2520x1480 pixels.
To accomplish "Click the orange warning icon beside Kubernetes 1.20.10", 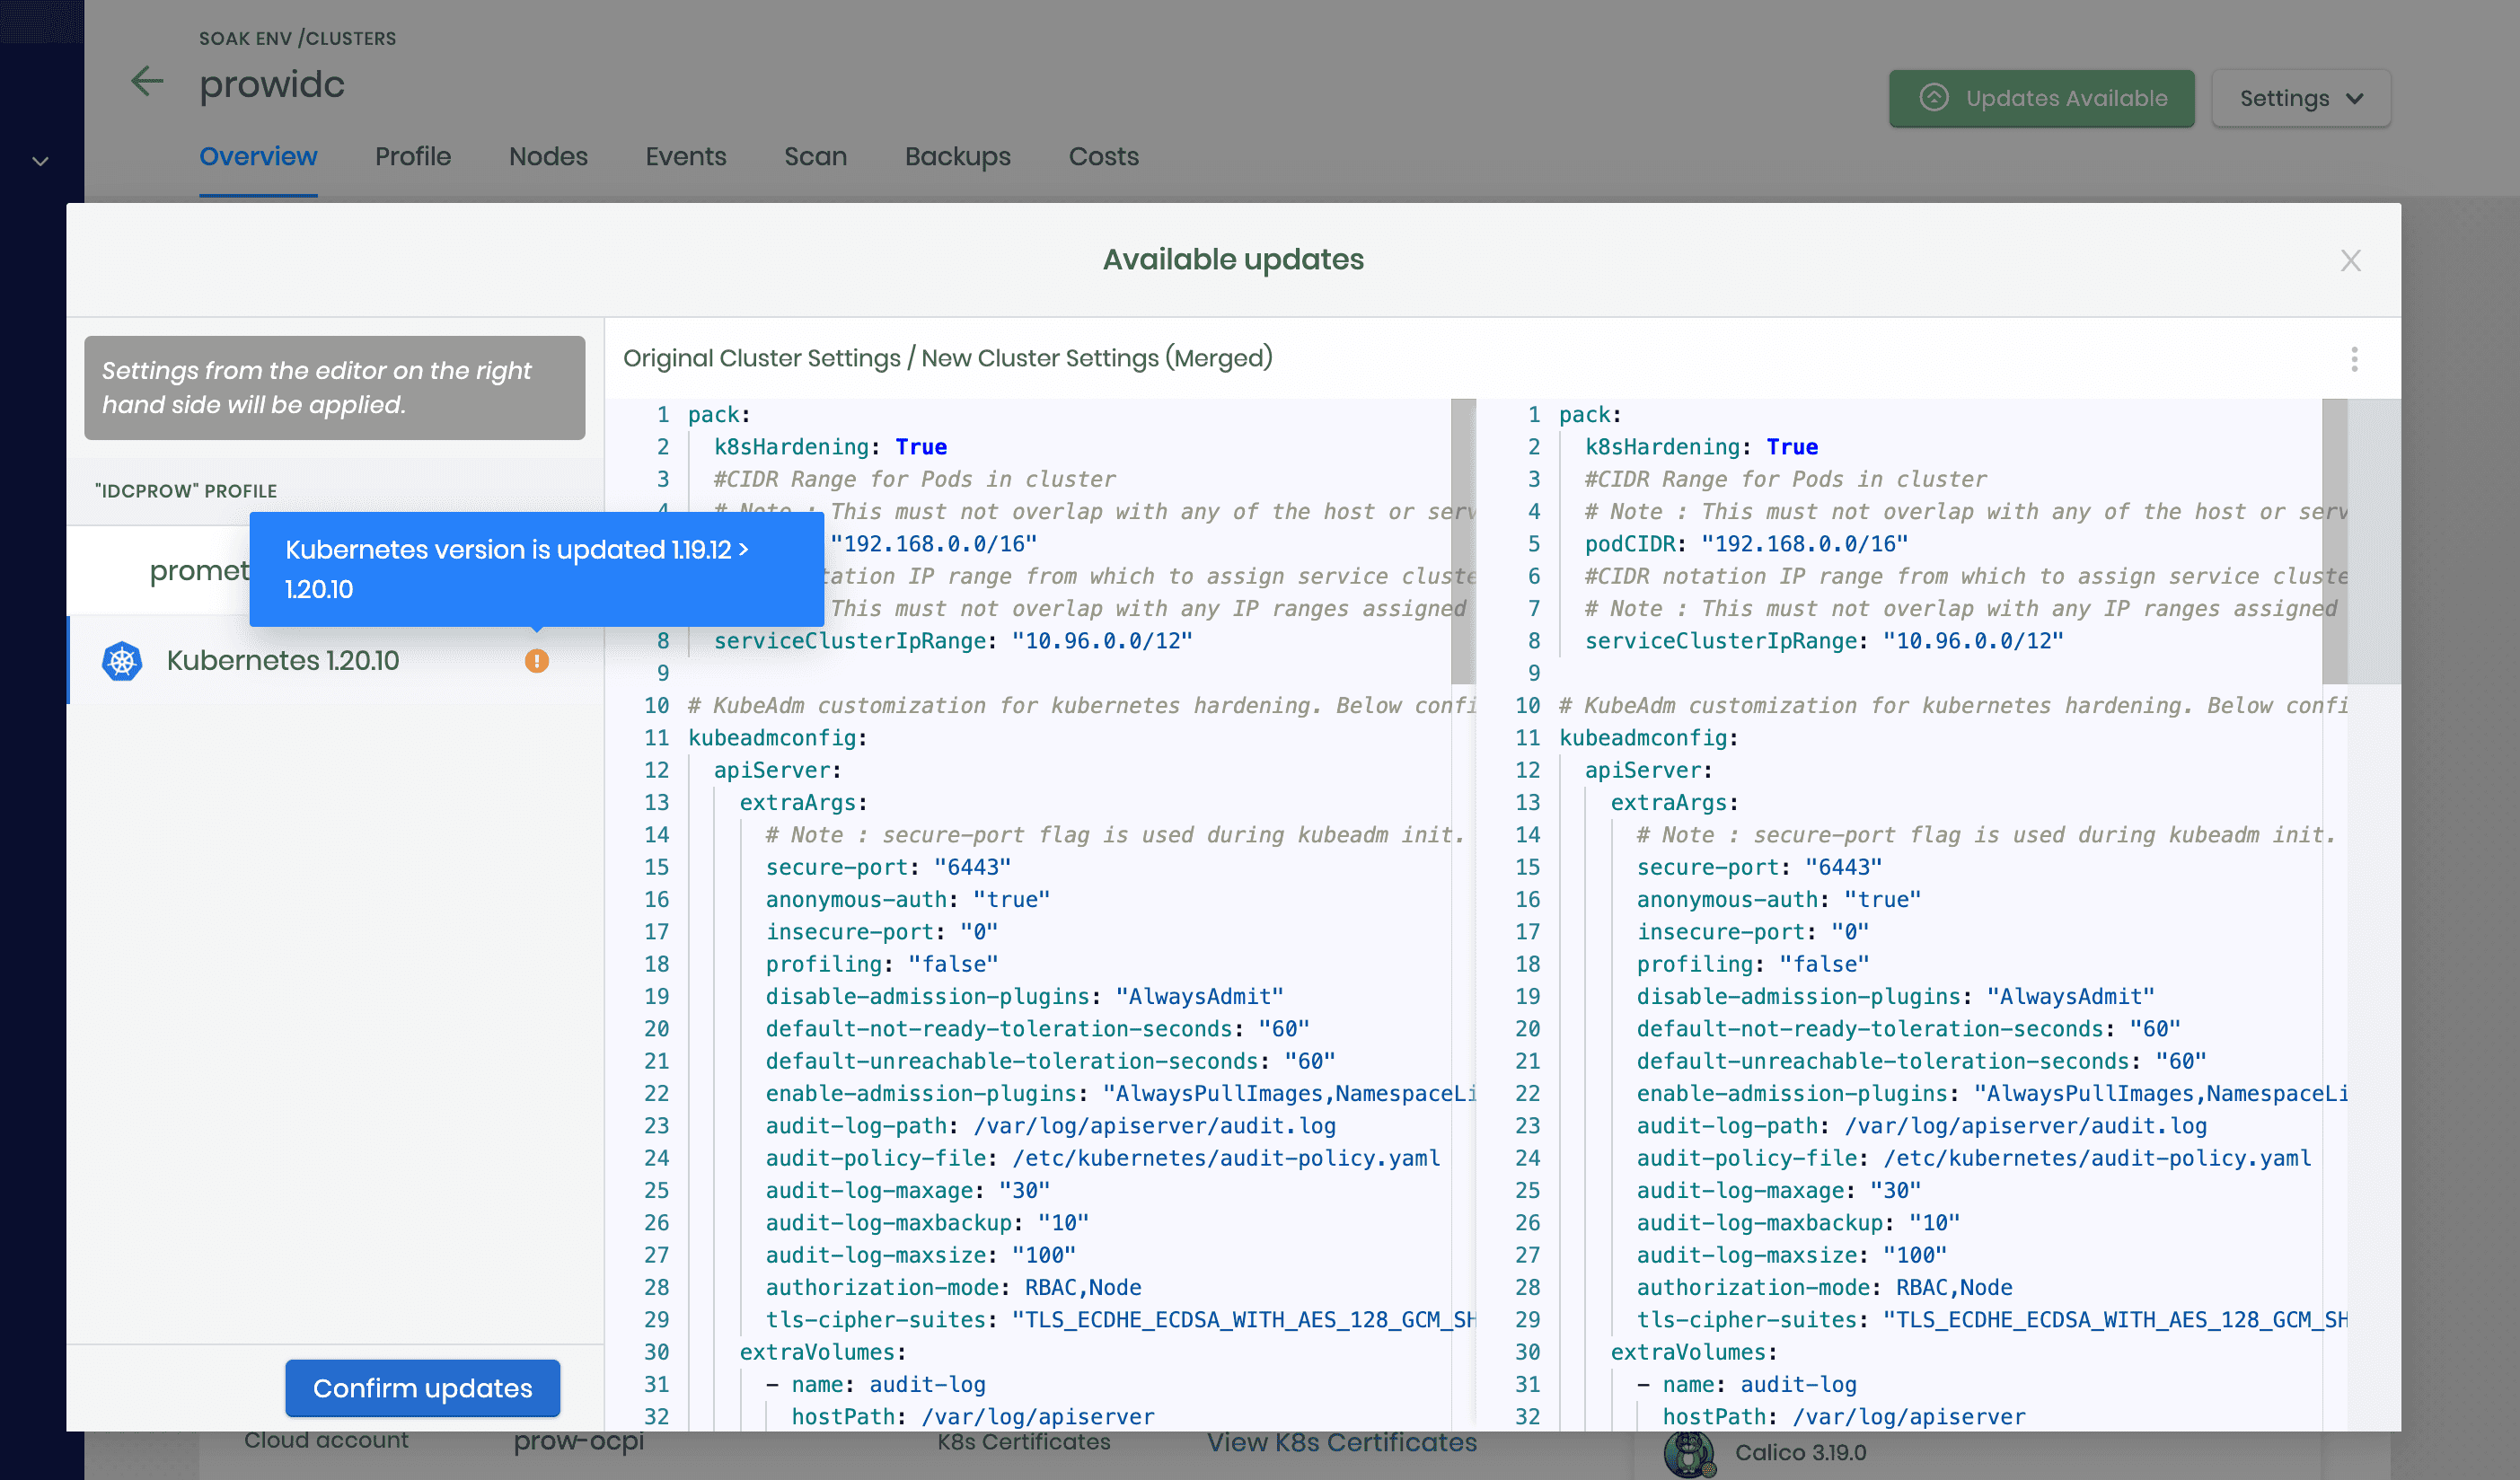I will 537,661.
